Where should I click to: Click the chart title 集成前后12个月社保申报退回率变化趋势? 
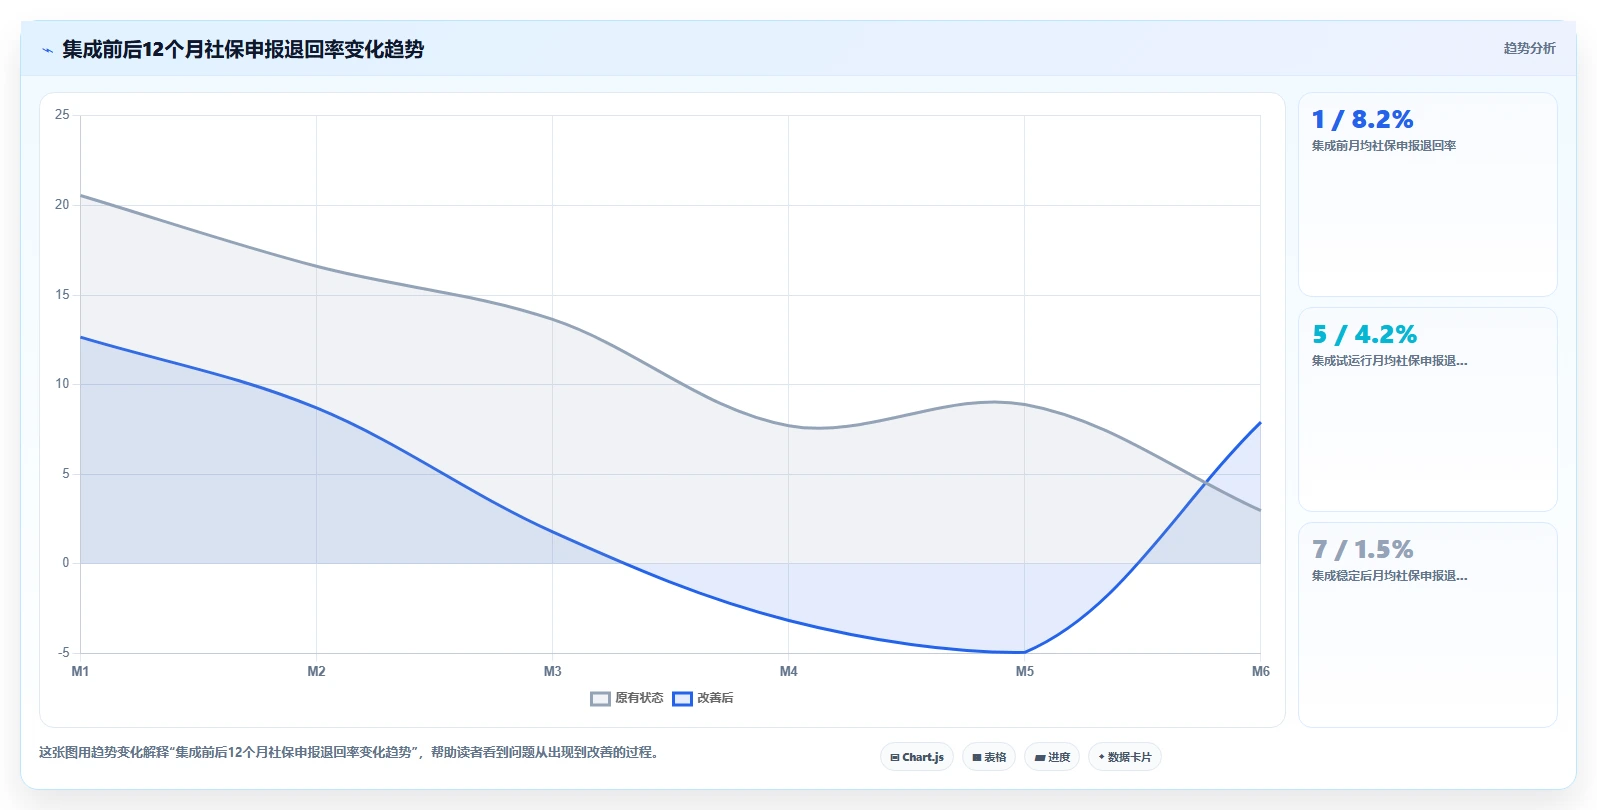(x=243, y=49)
